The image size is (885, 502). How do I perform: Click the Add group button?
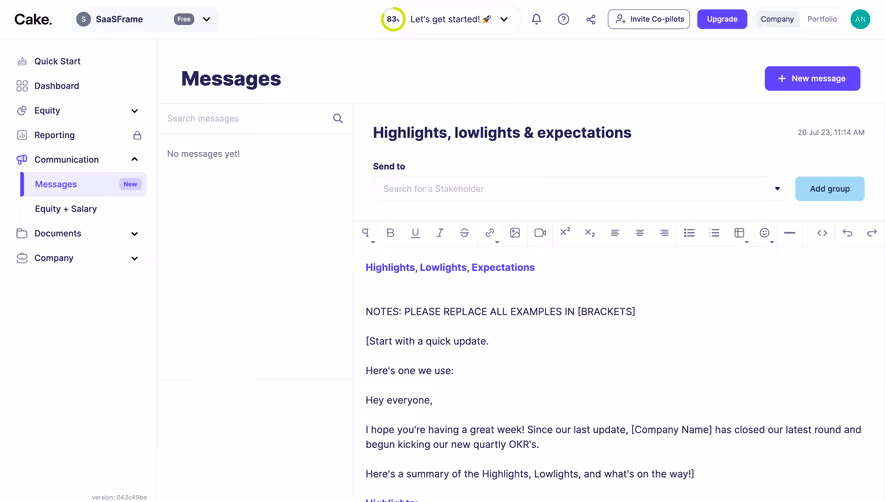pyautogui.click(x=830, y=189)
